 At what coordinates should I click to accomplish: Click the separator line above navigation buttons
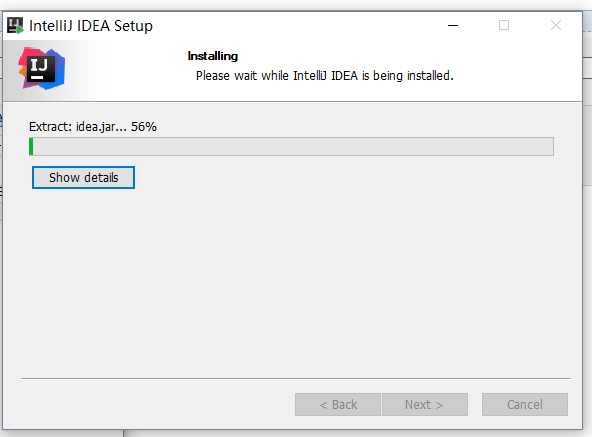296,378
